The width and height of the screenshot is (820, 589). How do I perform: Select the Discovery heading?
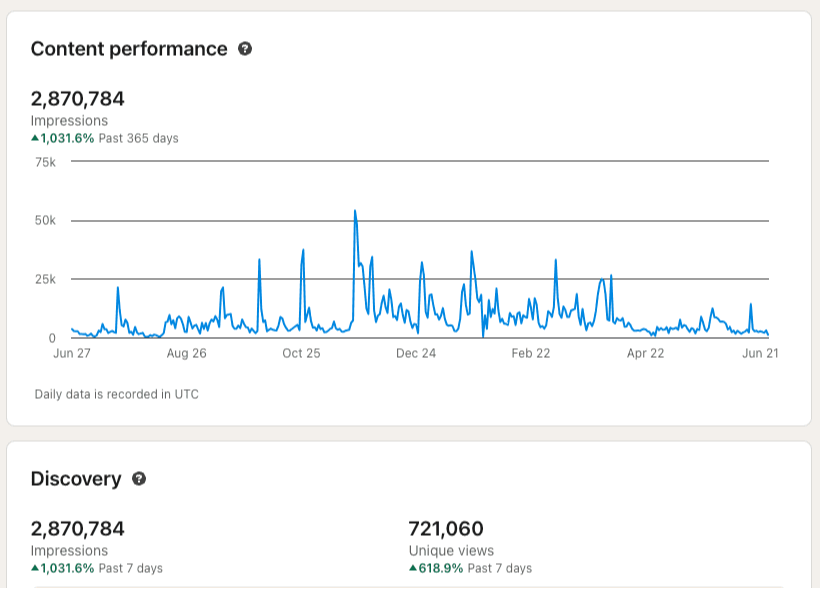click(76, 479)
